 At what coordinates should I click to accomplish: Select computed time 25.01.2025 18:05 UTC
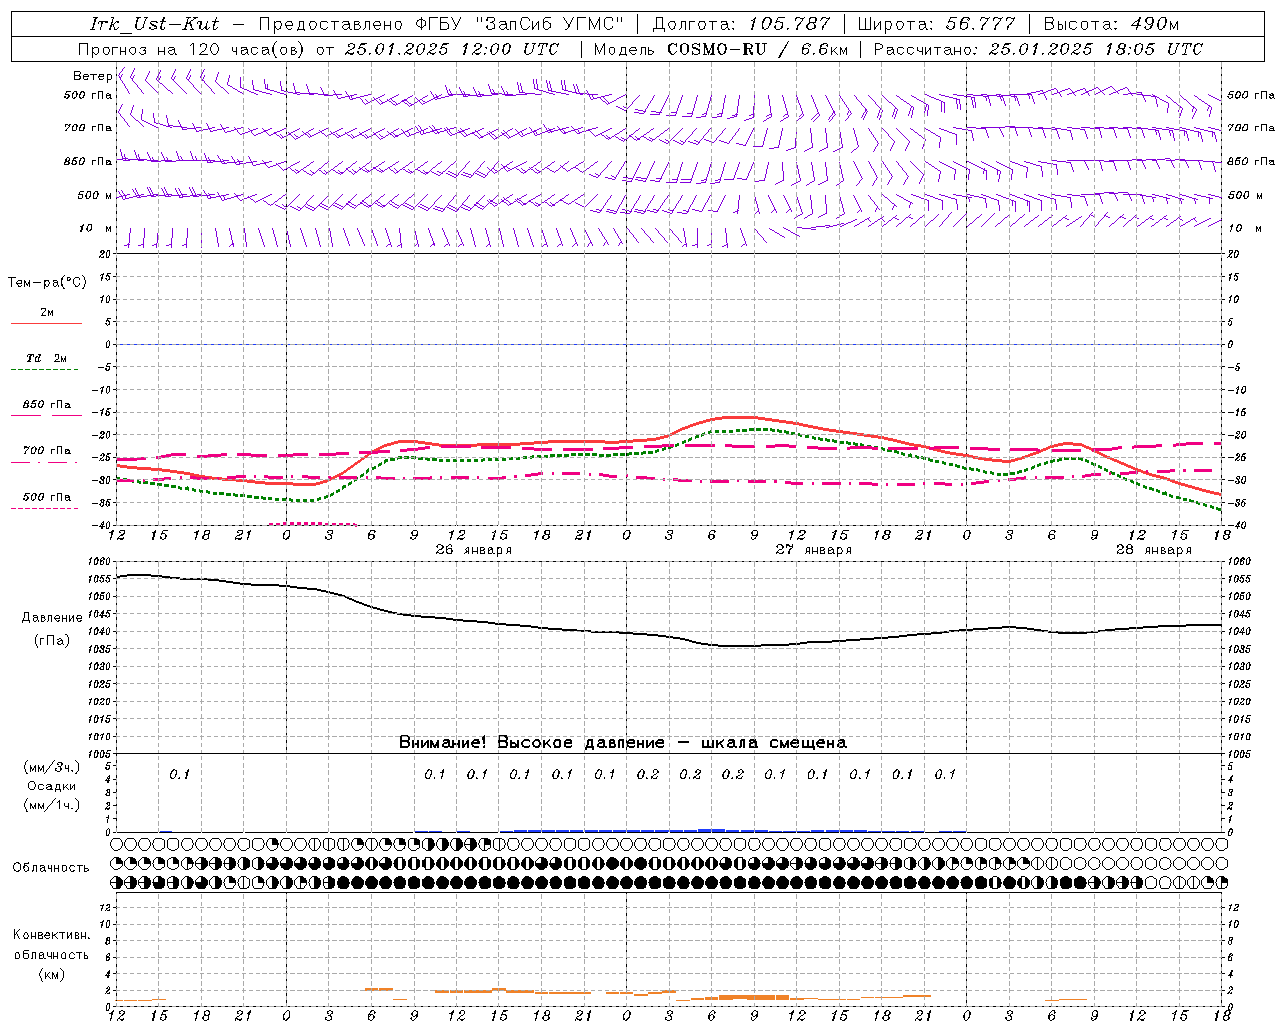(x=1095, y=49)
